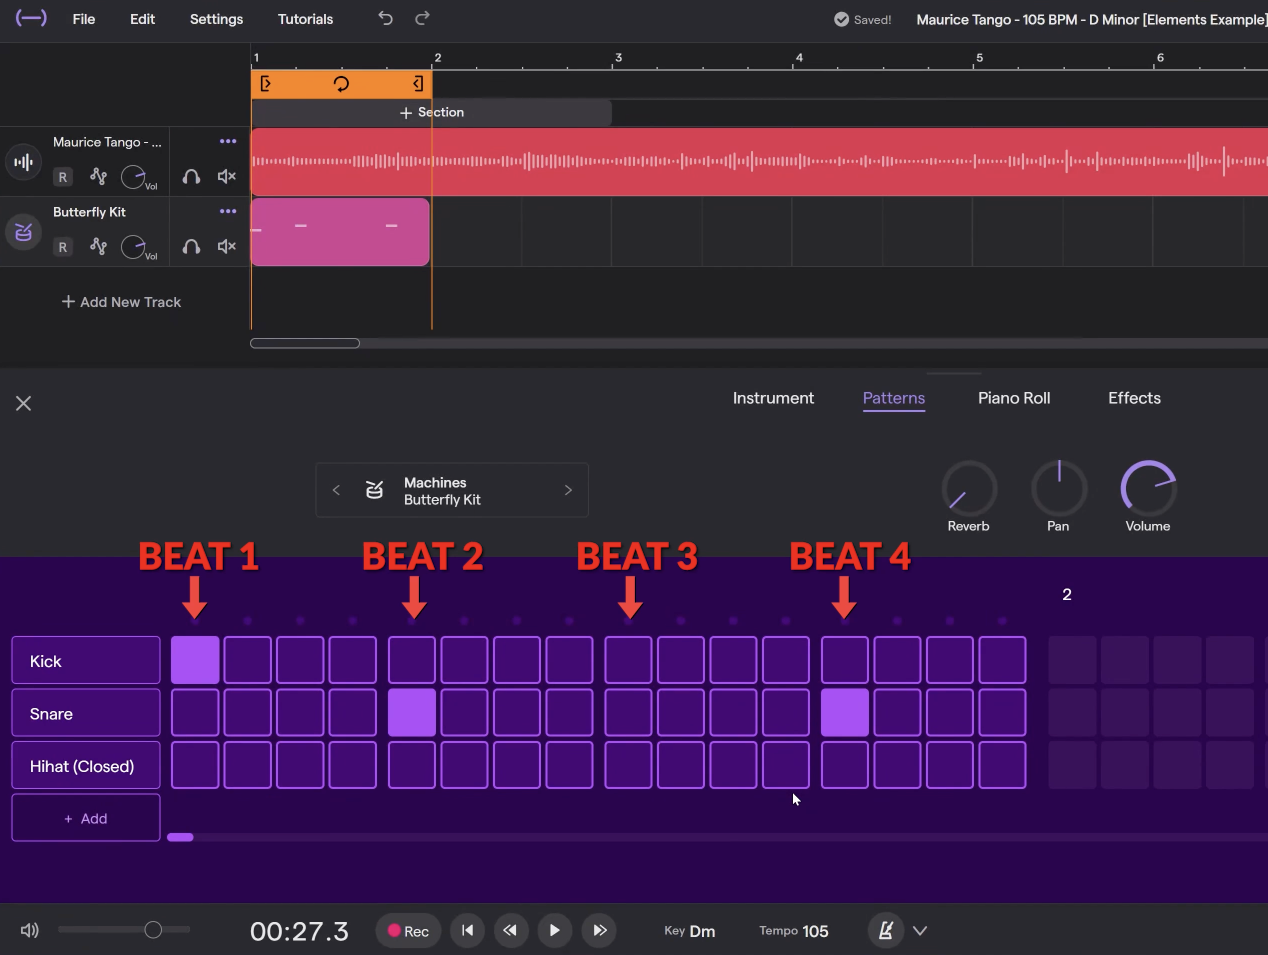Click the loop start bracket marker

coord(265,84)
